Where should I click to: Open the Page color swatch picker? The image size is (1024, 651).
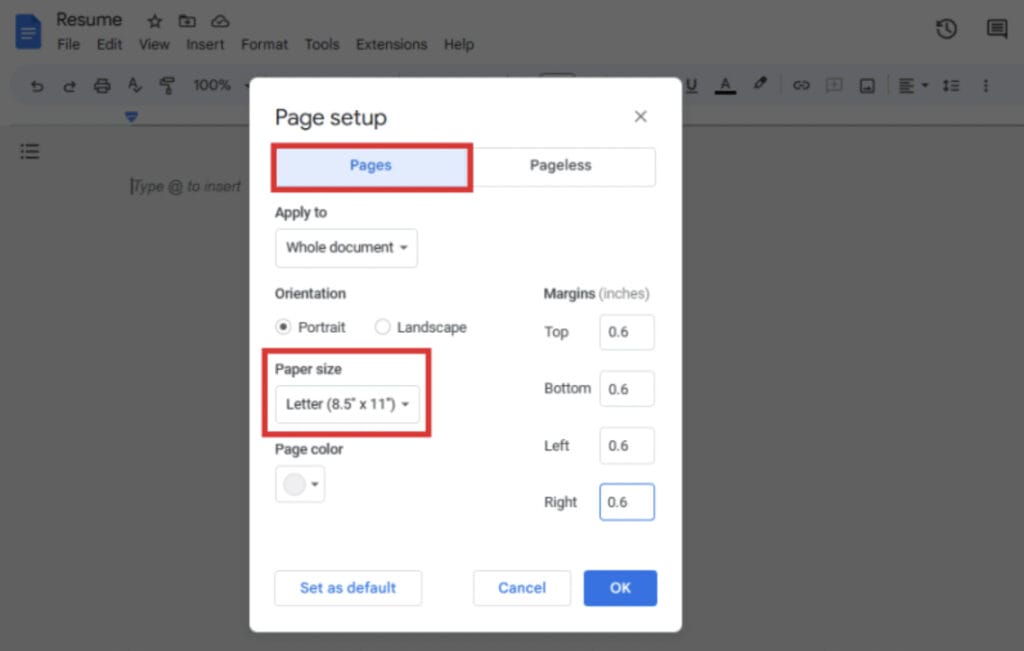point(299,484)
